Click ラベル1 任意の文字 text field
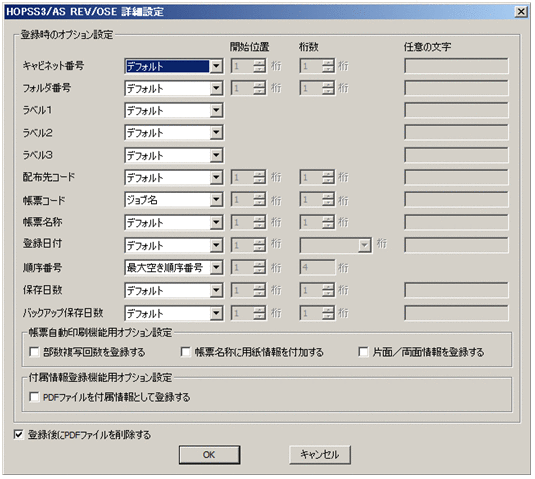Viewport: 535px width, 479px height. (456, 111)
